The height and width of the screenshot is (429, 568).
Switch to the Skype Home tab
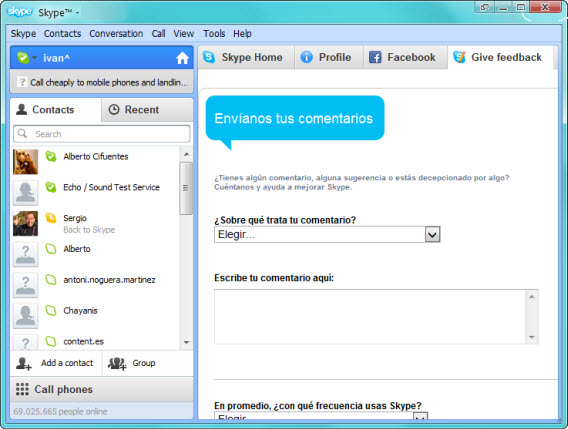[246, 57]
